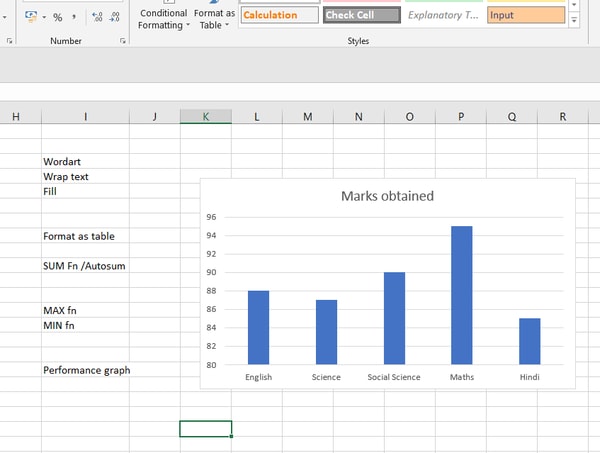Select the Maths bar in chart

462,295
